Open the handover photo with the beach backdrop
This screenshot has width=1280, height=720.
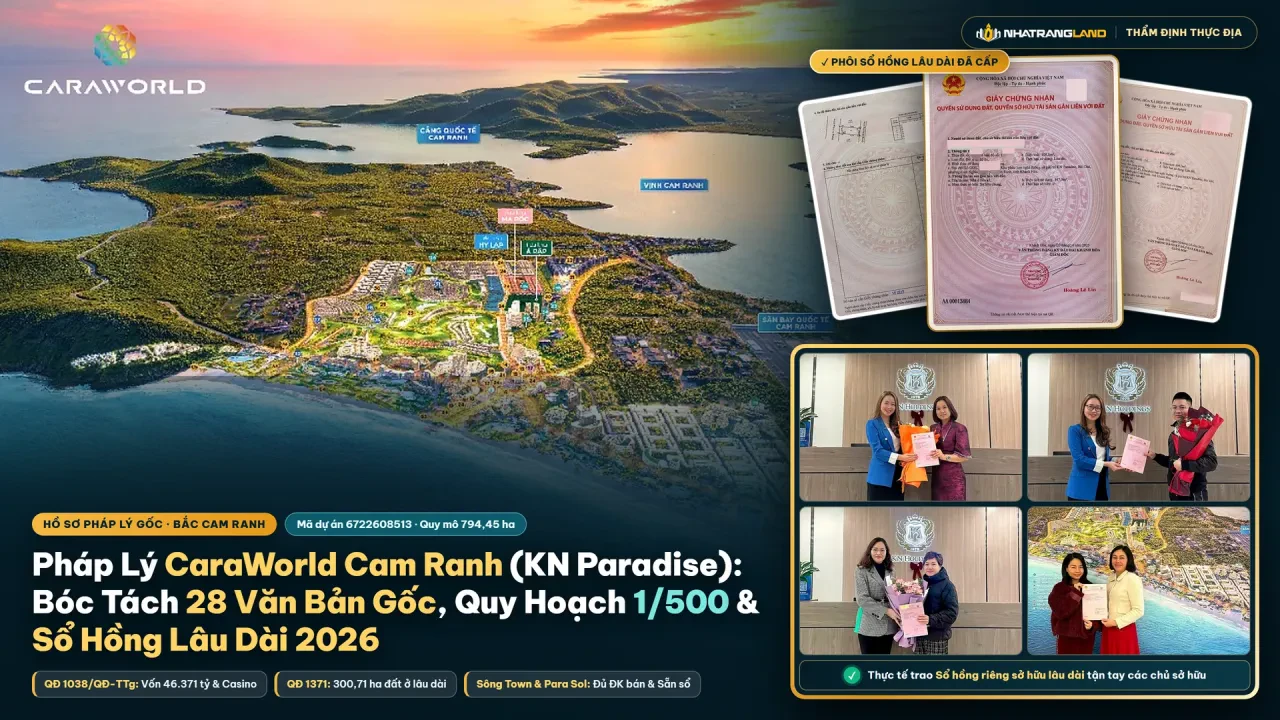click(1138, 581)
